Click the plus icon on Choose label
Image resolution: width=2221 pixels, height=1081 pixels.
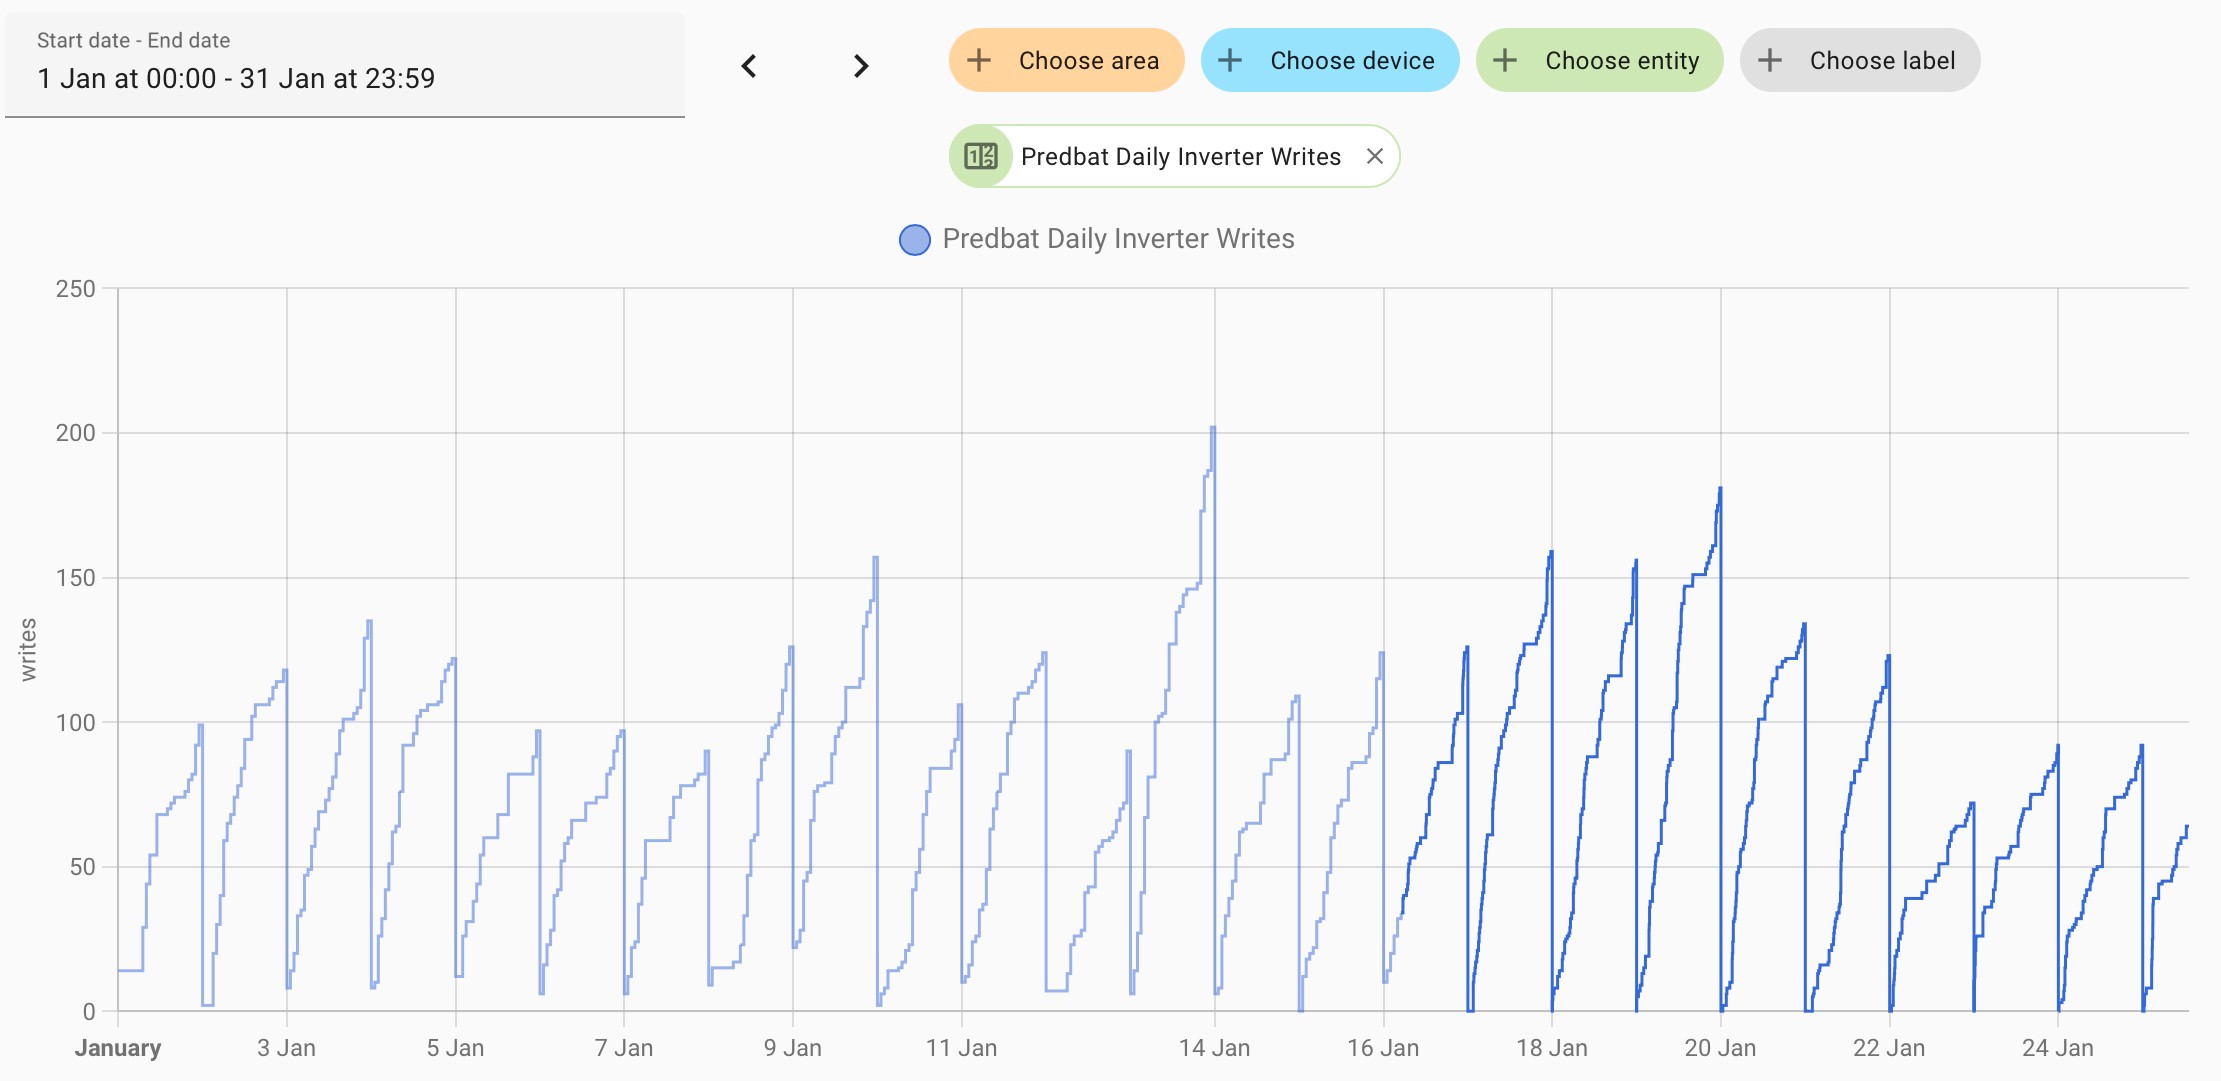1770,60
